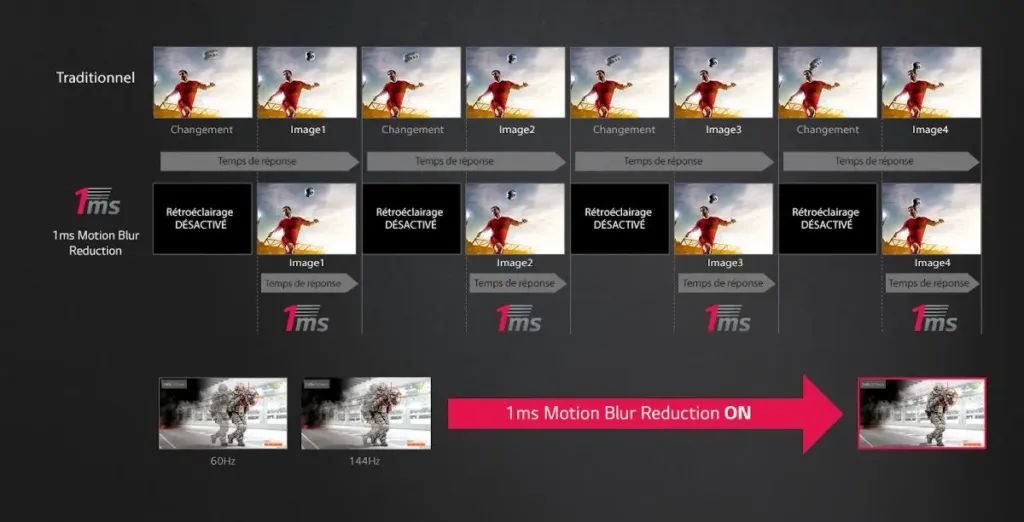This screenshot has height=522, width=1024.
Task: Open the 144Hz soldier thumbnail
Action: point(366,413)
